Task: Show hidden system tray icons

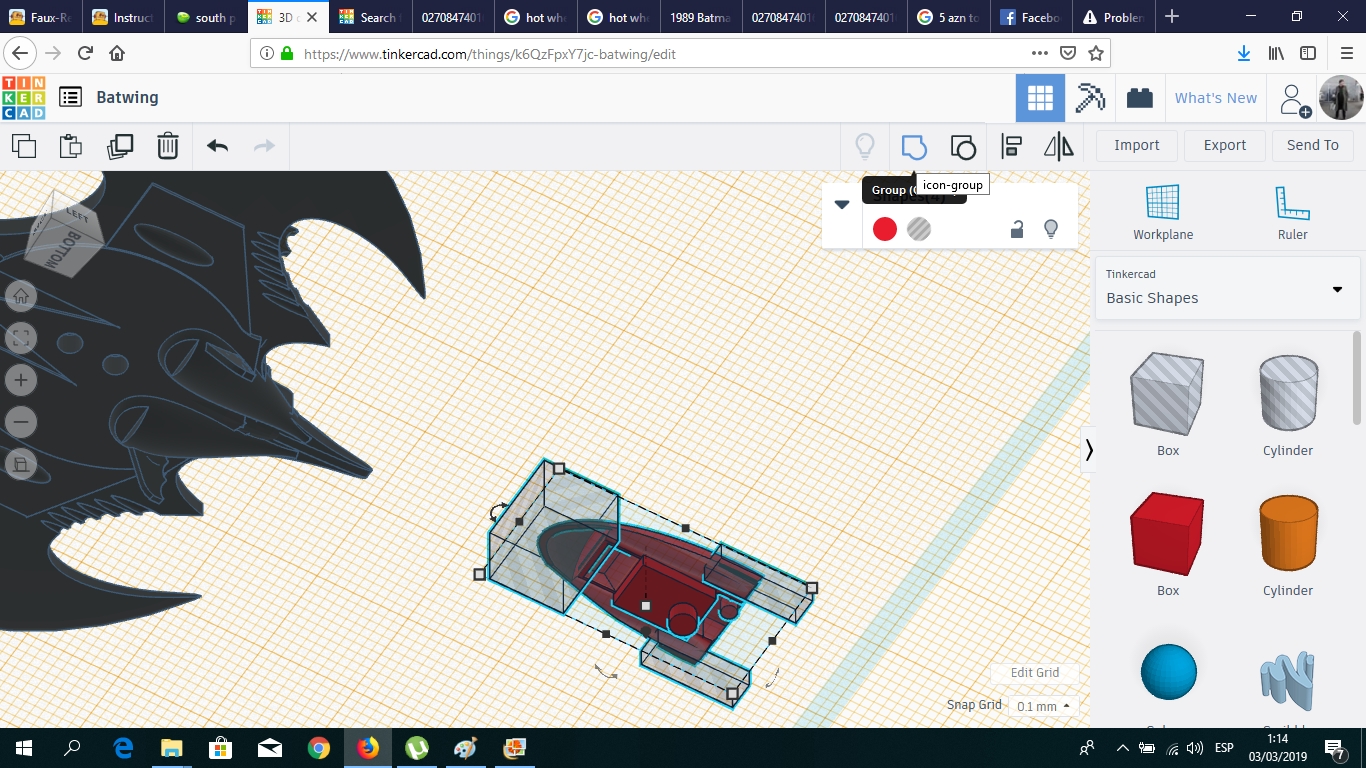Action: [x=1121, y=748]
